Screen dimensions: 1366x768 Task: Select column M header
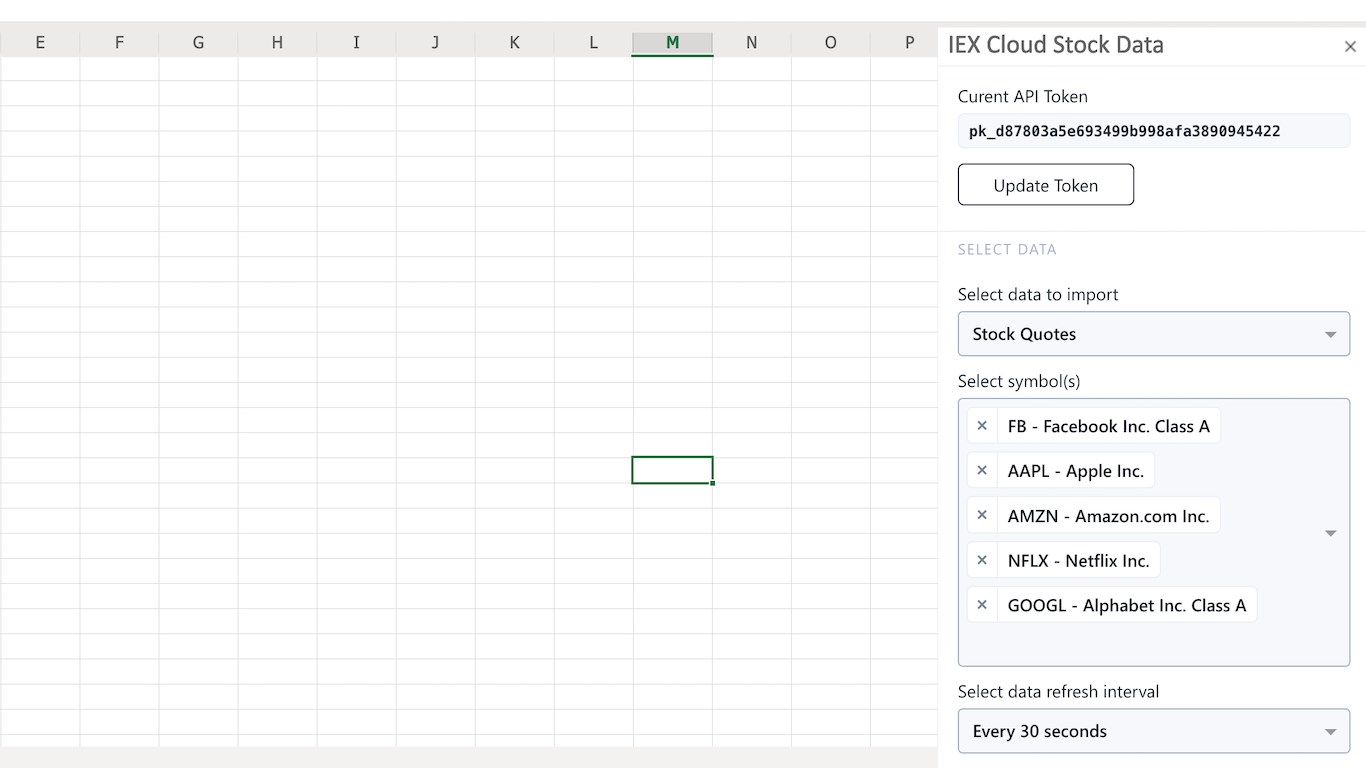click(x=672, y=42)
